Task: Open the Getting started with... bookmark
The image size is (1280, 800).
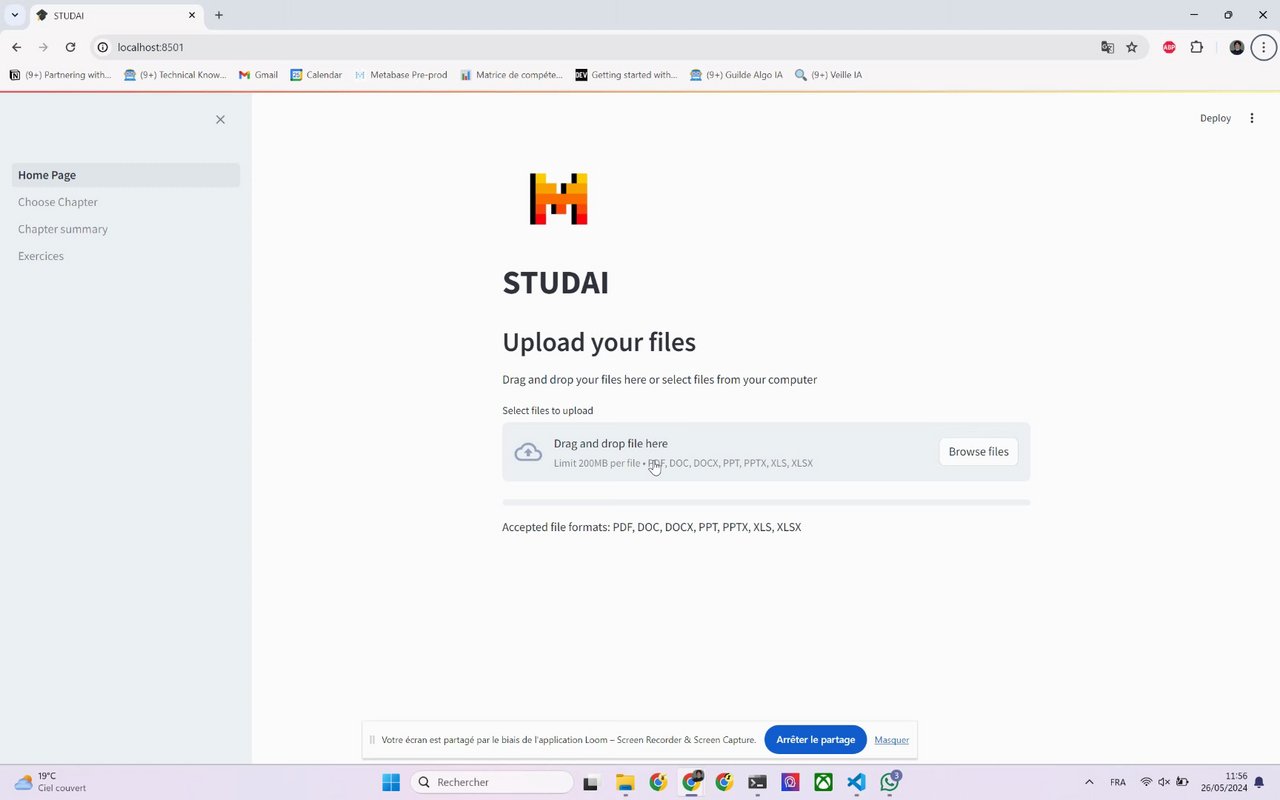Action: tap(627, 75)
